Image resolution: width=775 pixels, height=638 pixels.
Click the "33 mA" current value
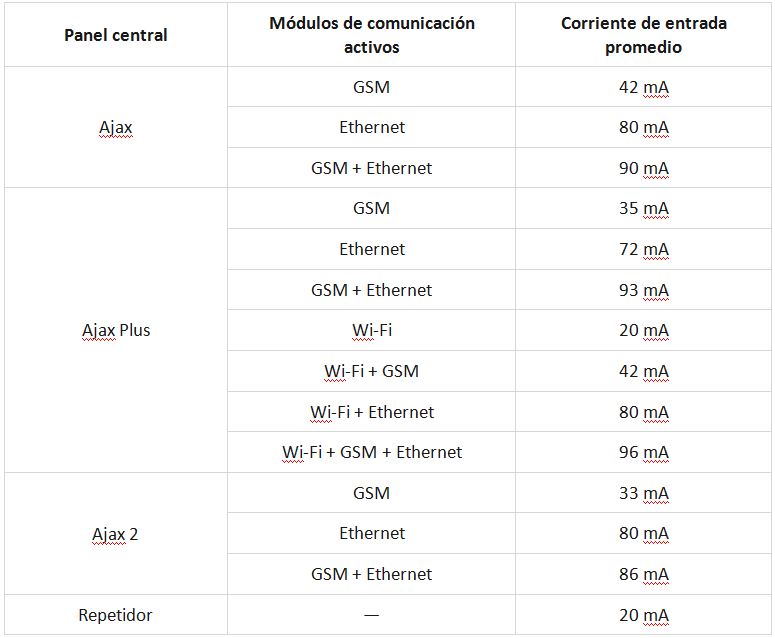tap(643, 493)
